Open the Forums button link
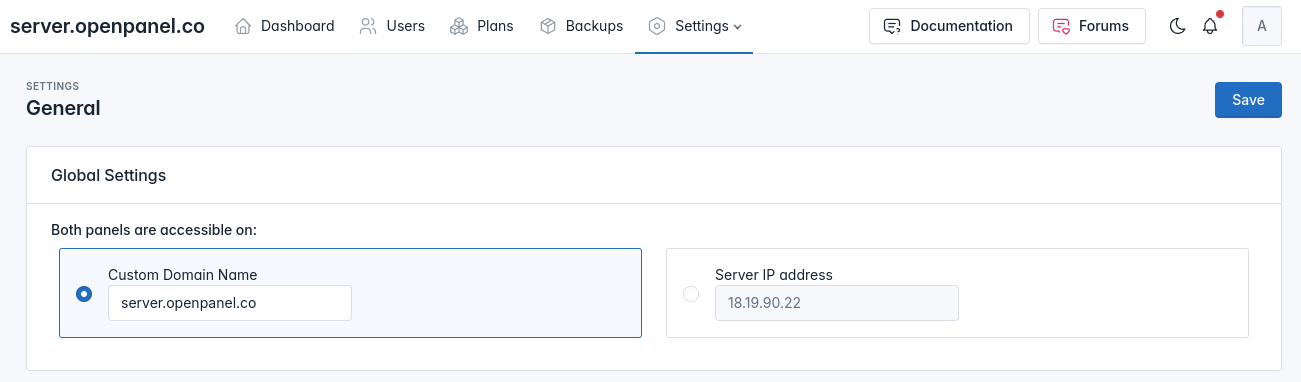This screenshot has height=382, width=1301. pyautogui.click(x=1091, y=26)
